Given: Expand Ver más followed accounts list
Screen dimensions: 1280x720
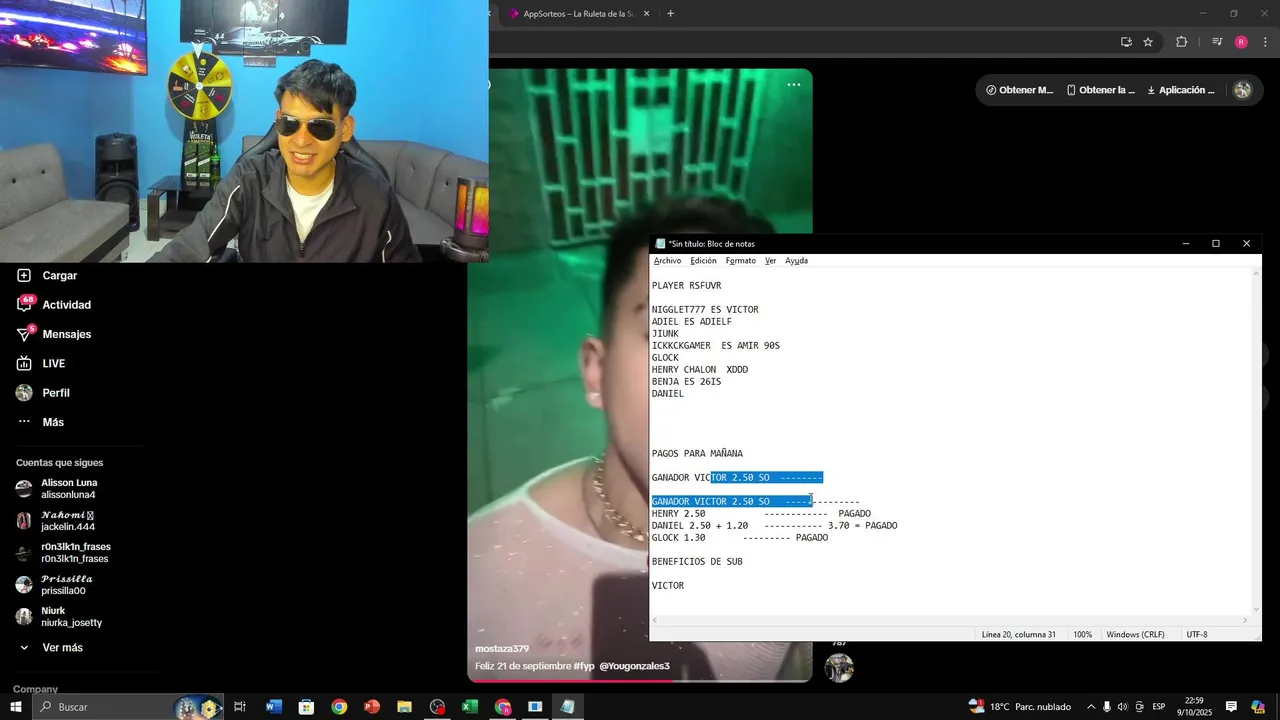Looking at the screenshot, I should 50,648.
